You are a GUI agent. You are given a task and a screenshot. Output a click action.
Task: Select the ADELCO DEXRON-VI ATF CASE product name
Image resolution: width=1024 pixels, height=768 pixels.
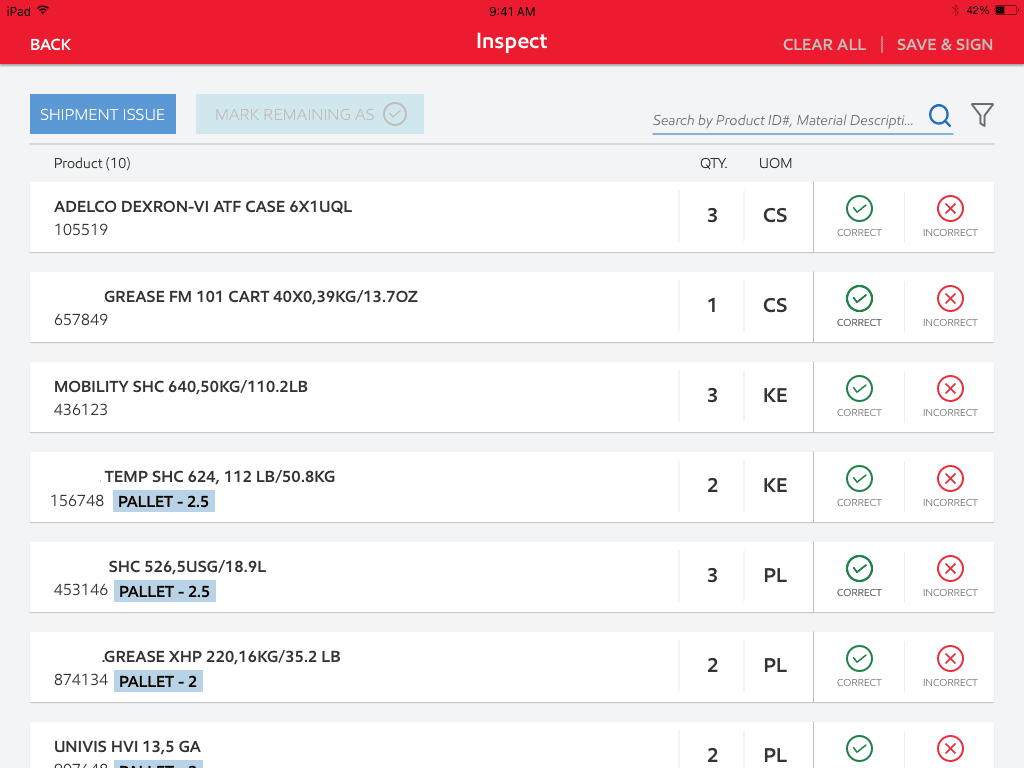[202, 206]
